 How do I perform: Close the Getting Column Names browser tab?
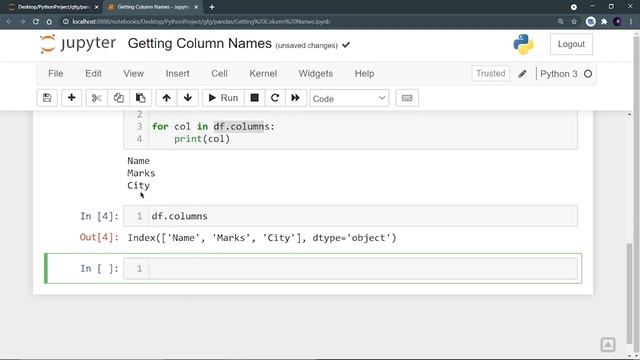[x=196, y=7]
